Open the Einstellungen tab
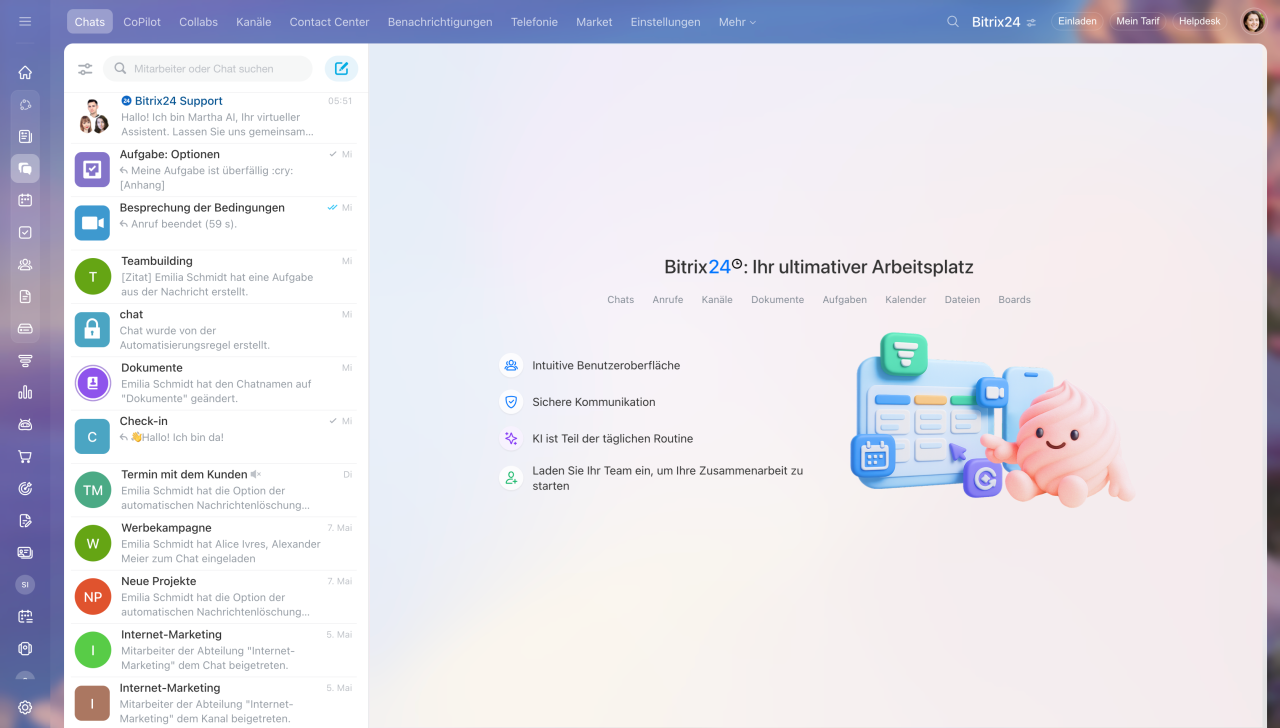This screenshot has width=1280, height=728. pyautogui.click(x=665, y=22)
